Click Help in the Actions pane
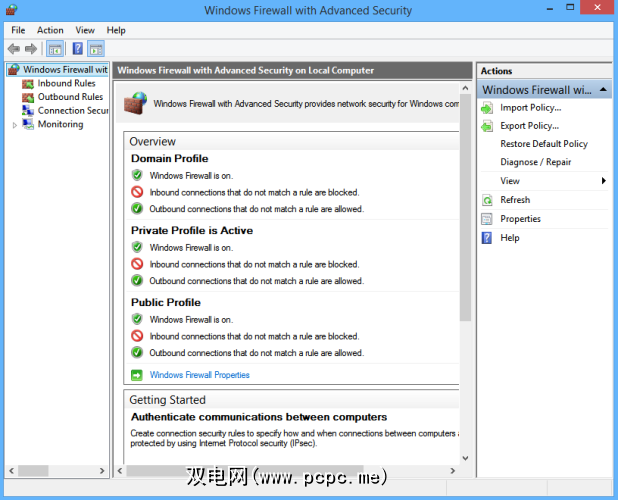The height and width of the screenshot is (500, 618). pos(510,238)
